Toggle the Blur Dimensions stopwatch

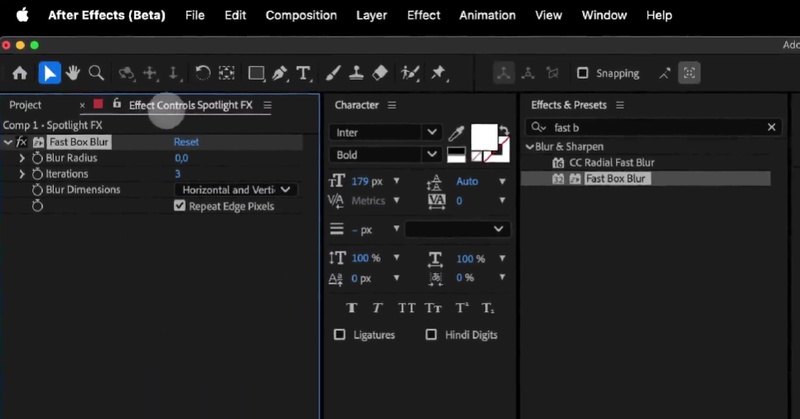tap(37, 190)
